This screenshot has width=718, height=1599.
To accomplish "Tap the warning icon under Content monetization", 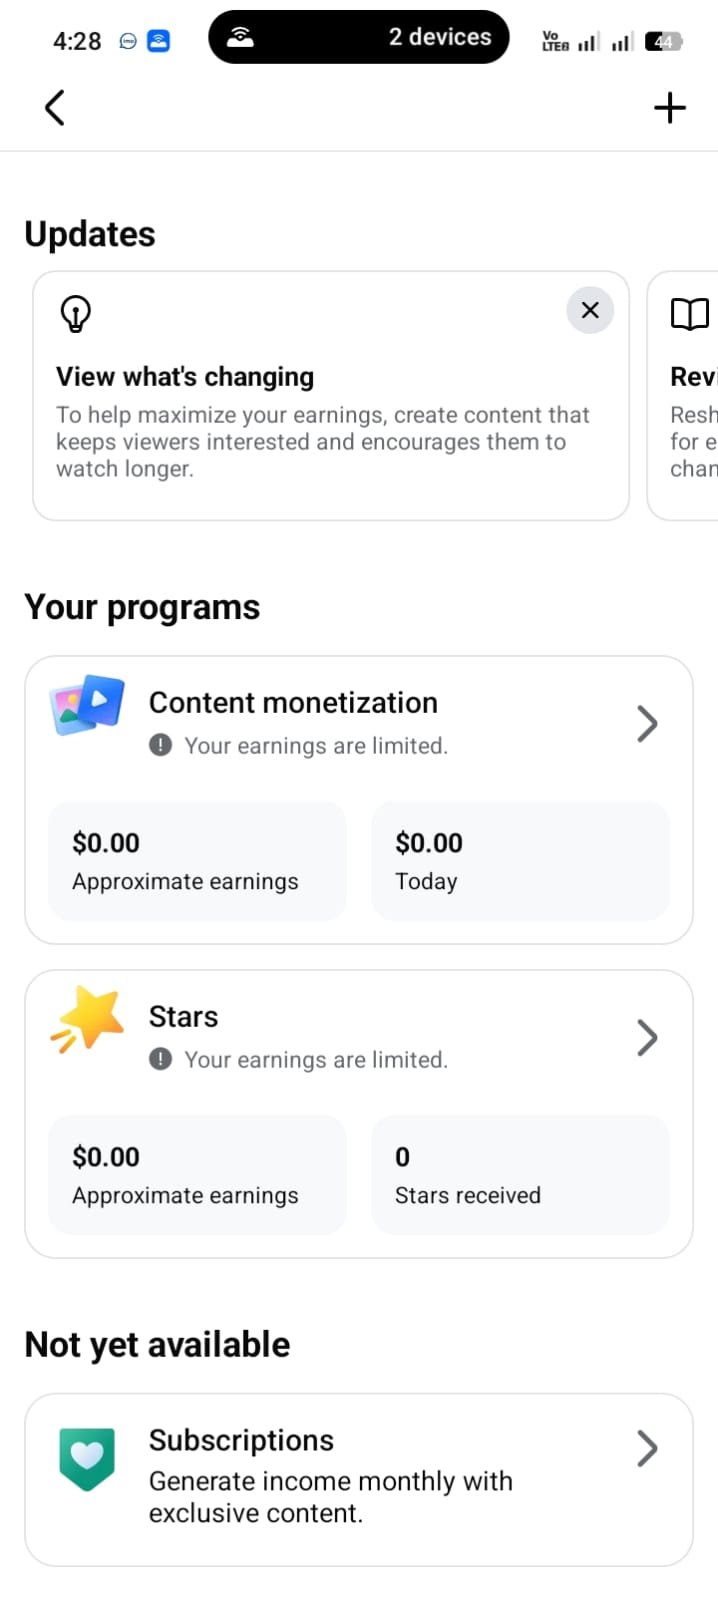I will (x=160, y=745).
